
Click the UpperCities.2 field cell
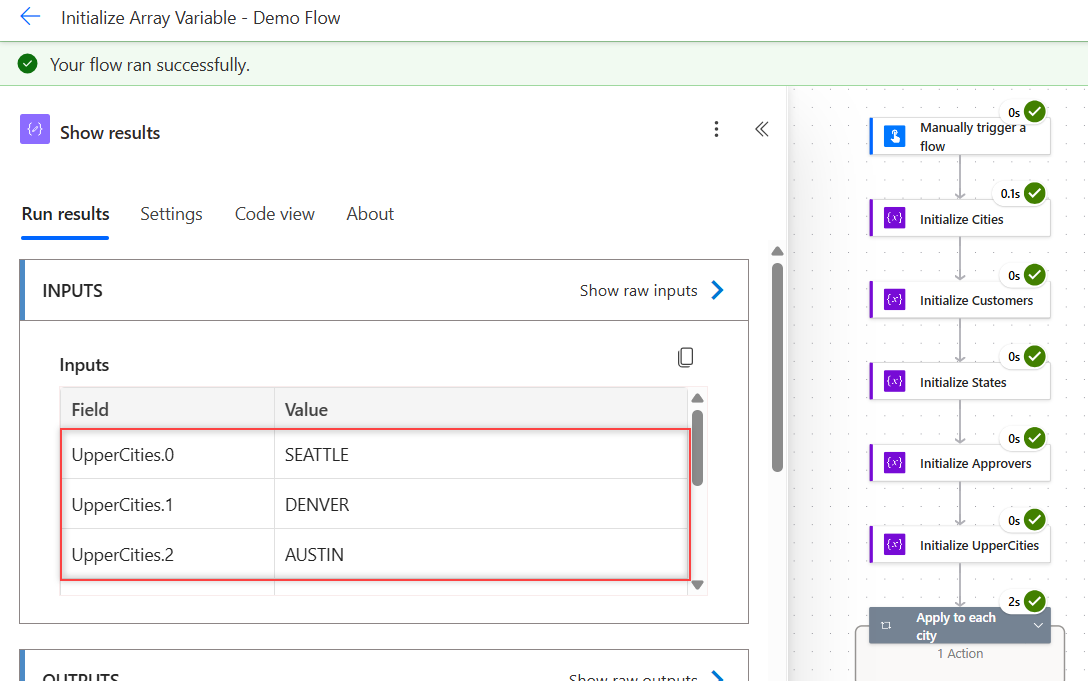point(168,554)
